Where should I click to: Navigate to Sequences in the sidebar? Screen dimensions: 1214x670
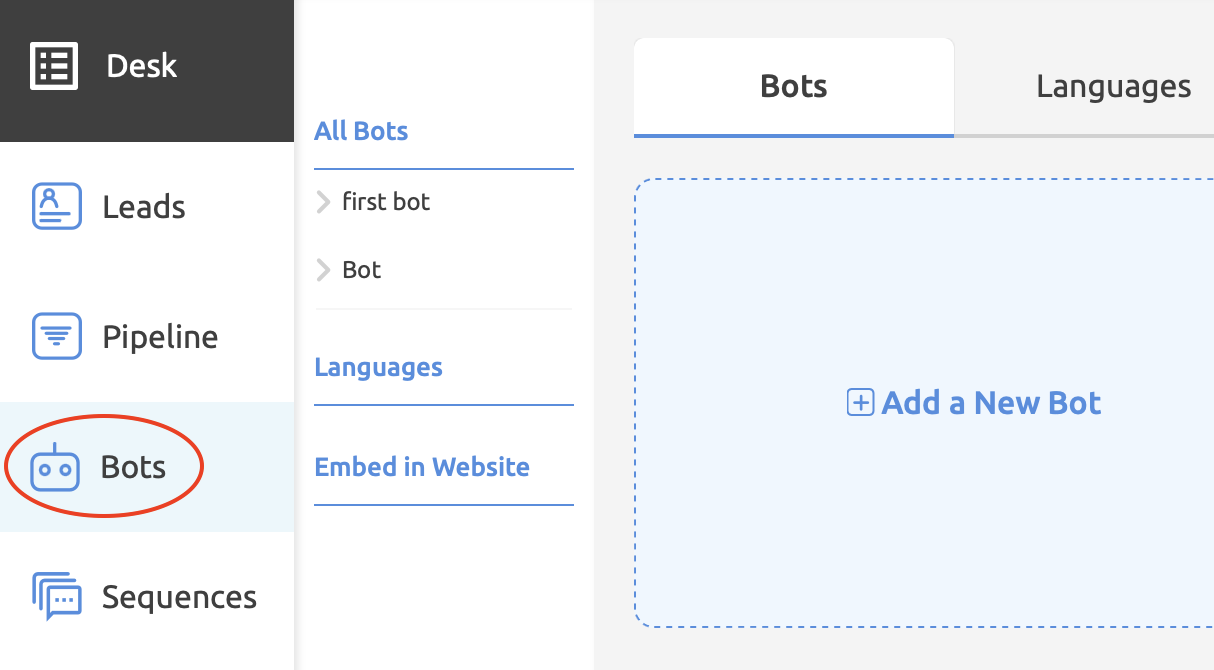pos(179,595)
